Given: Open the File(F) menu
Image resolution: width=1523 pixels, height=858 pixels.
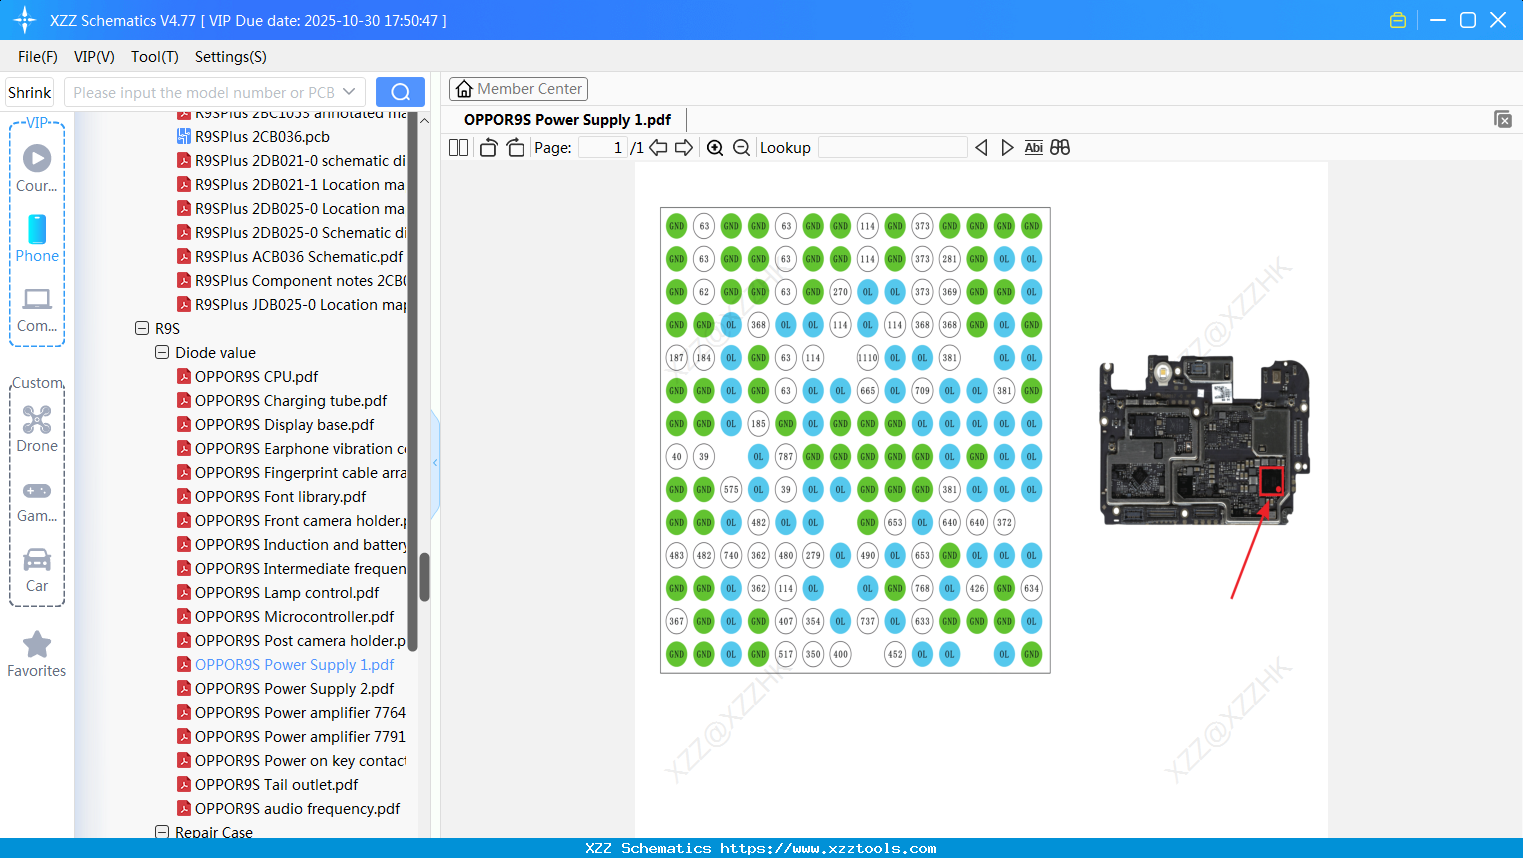Looking at the screenshot, I should click(x=38, y=57).
